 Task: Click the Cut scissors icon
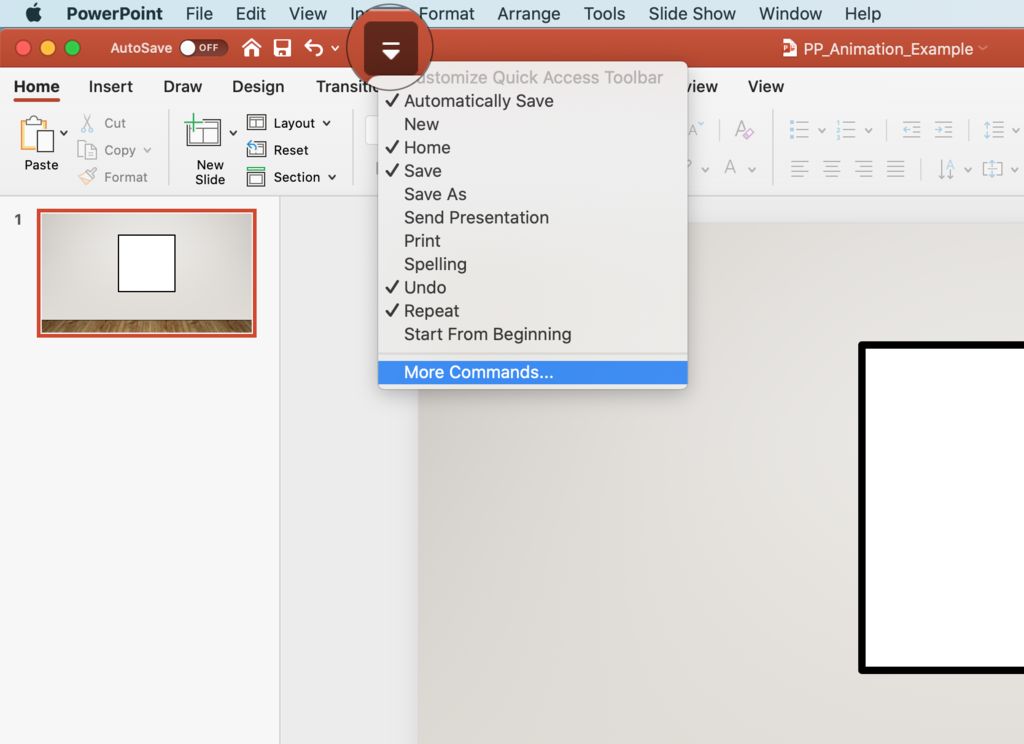87,123
